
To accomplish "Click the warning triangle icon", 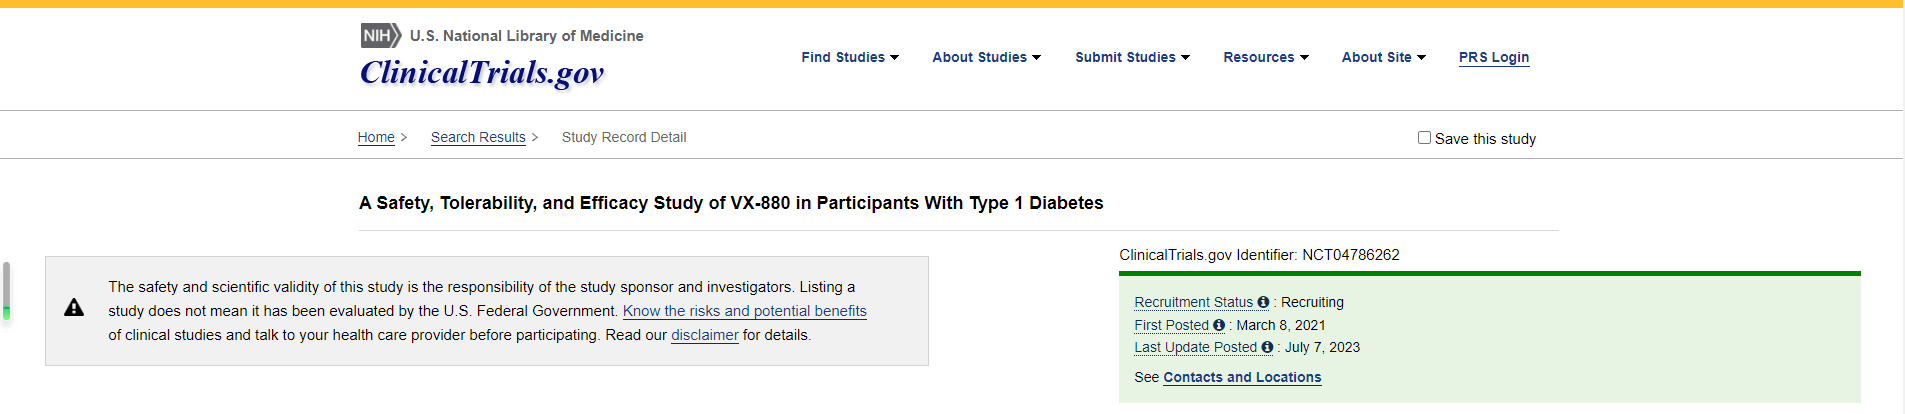I will (74, 308).
